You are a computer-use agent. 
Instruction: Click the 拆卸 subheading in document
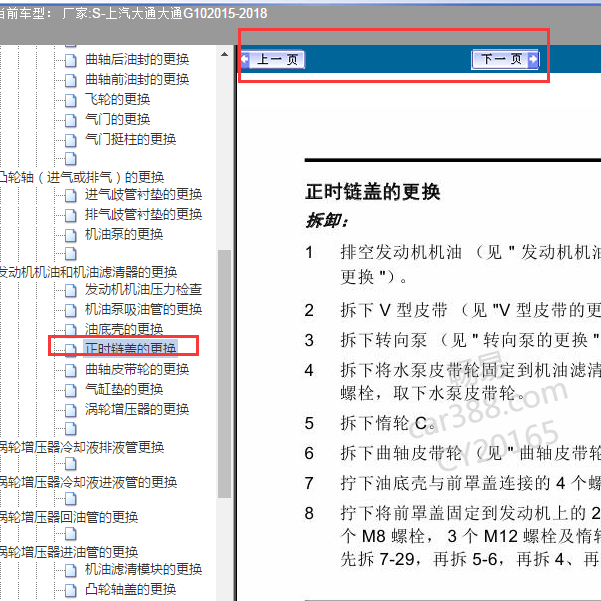point(327,221)
